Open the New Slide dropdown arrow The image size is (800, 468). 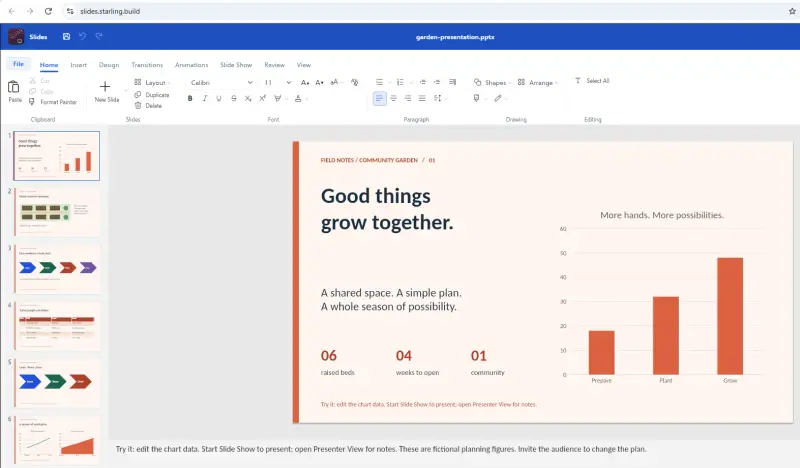[126, 91]
